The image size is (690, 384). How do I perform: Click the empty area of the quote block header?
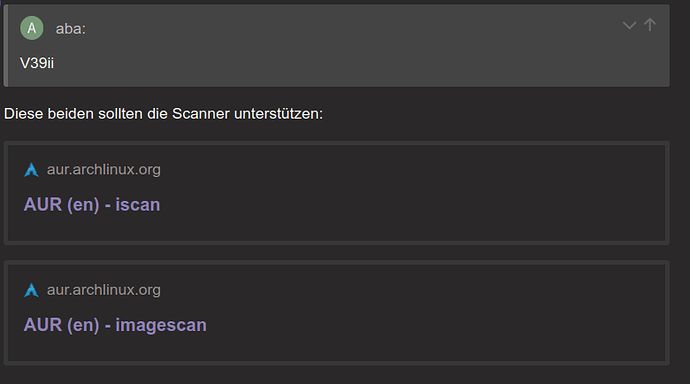coord(352,29)
